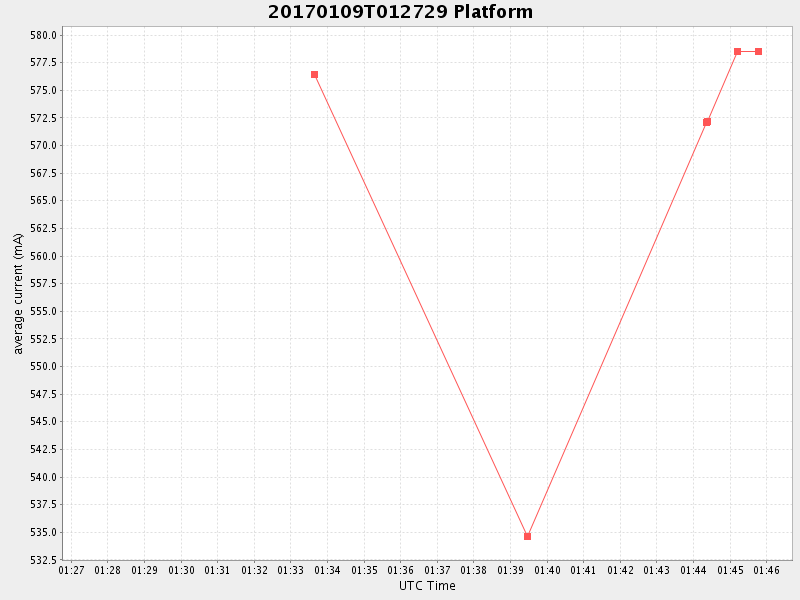This screenshot has width=800, height=600.
Task: Click the first data point near 576.5 mA
Action: 314,75
